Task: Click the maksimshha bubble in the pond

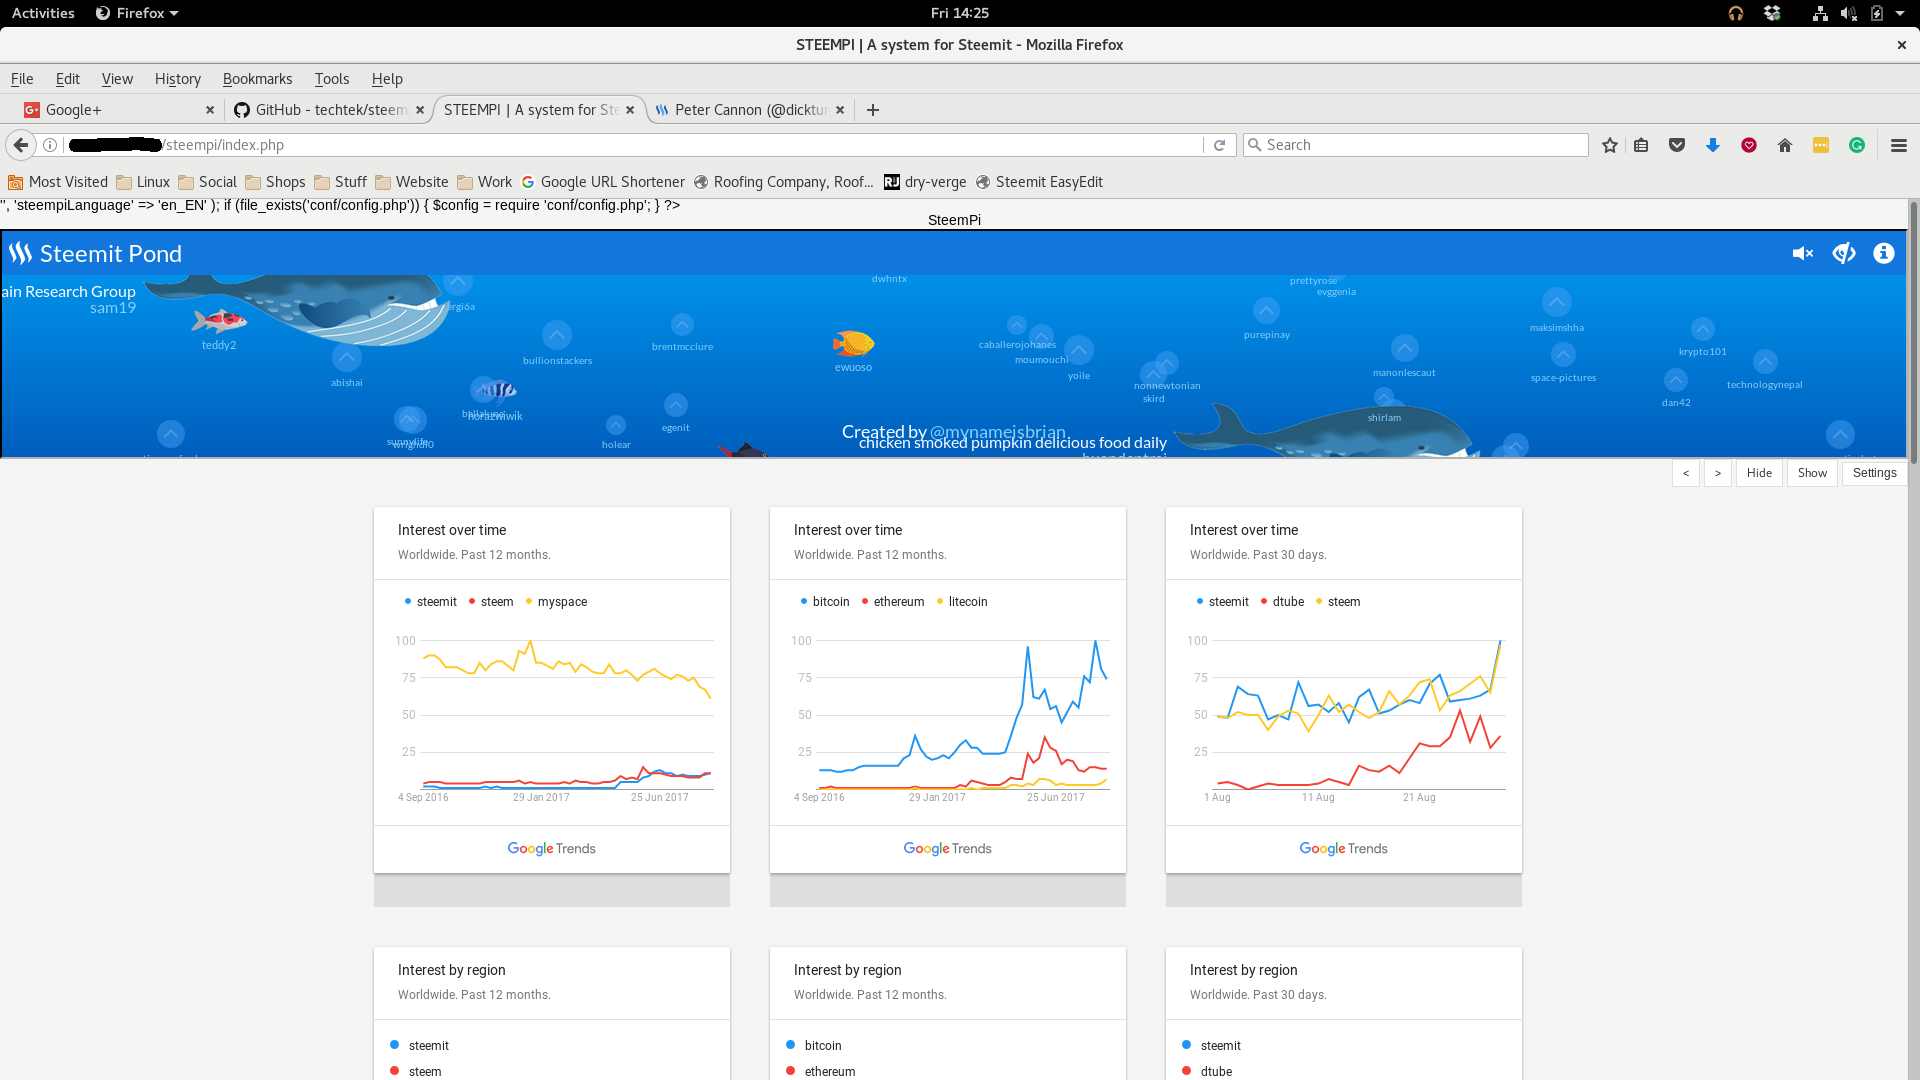Action: click(1556, 302)
